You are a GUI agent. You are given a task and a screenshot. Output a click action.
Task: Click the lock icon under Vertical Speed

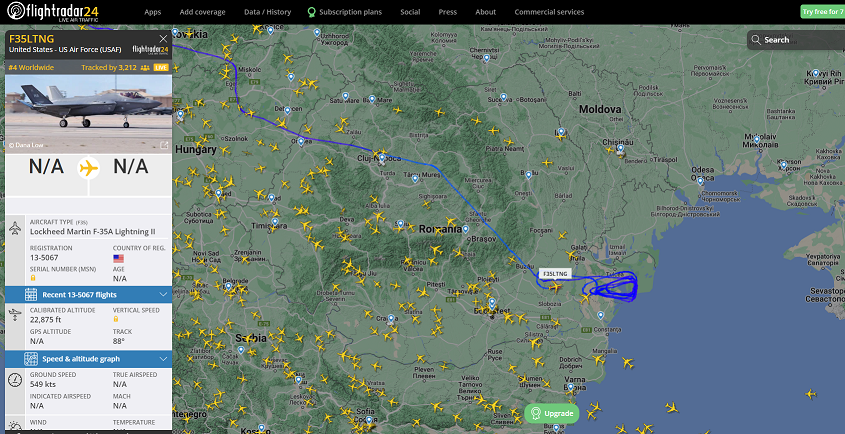click(x=116, y=320)
